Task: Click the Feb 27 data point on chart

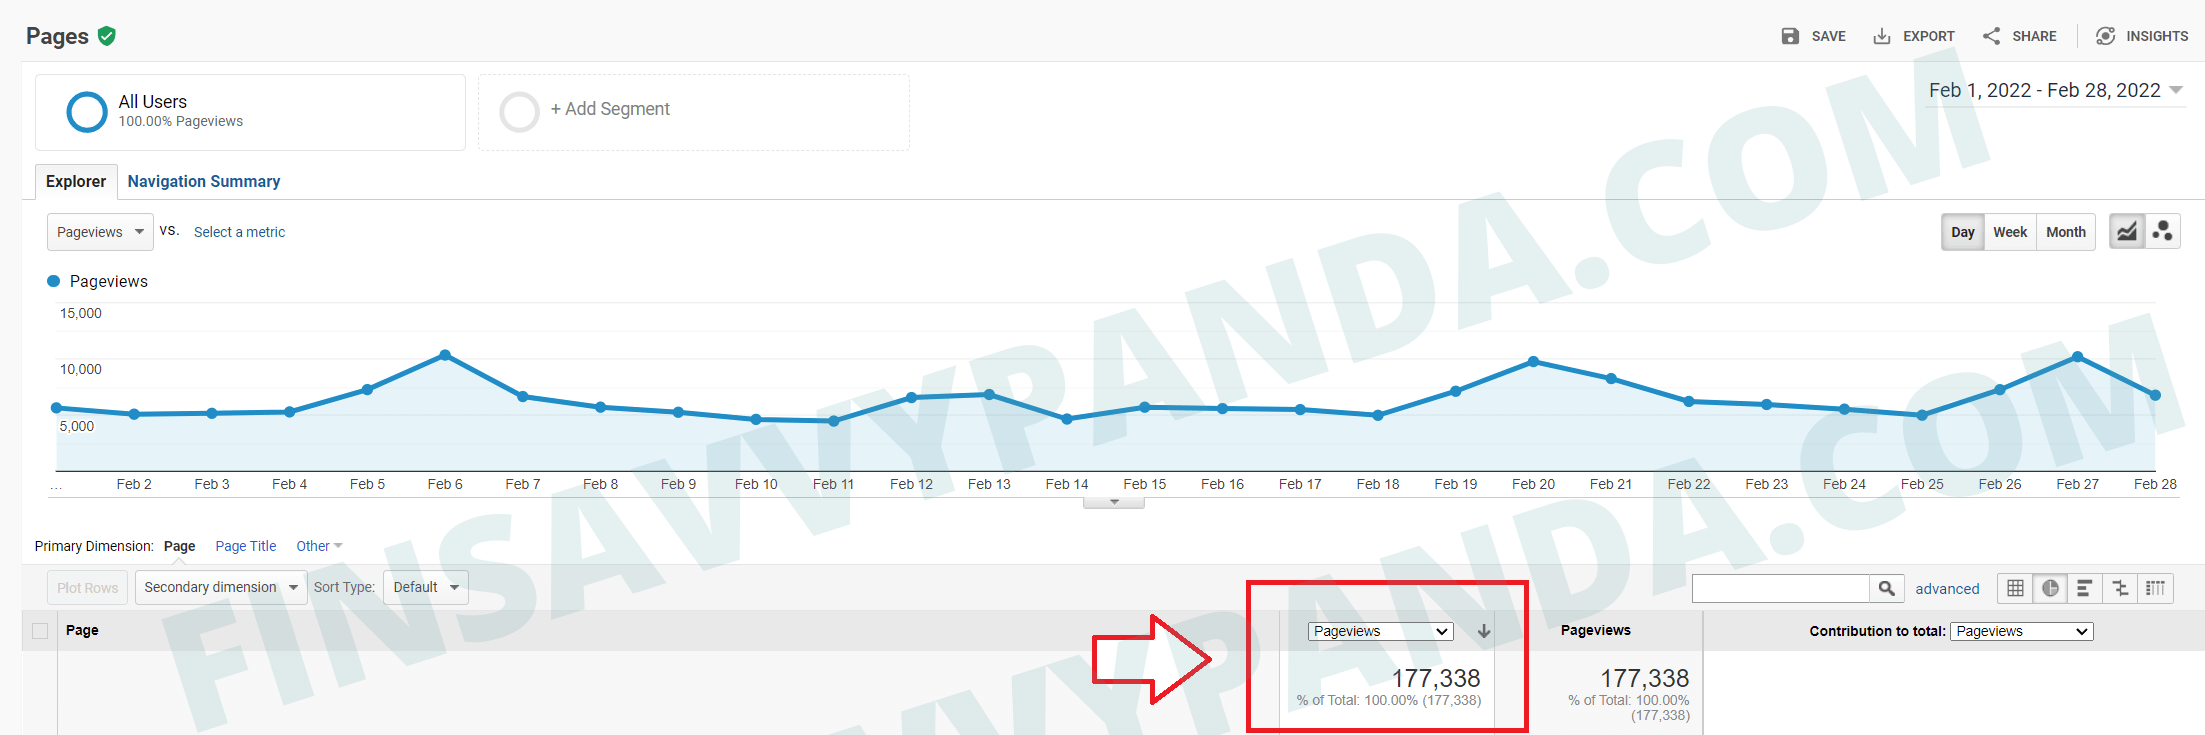Action: tap(2078, 356)
